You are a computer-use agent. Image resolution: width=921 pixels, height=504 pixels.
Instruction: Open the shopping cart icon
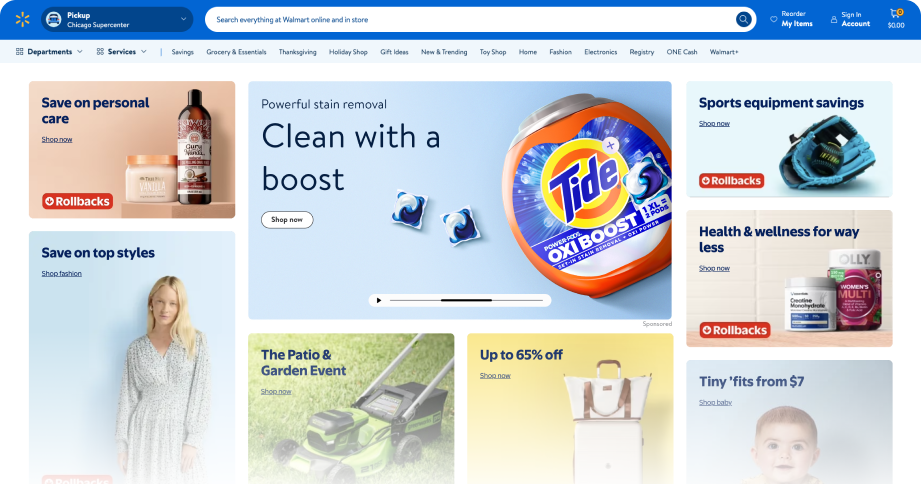[896, 14]
